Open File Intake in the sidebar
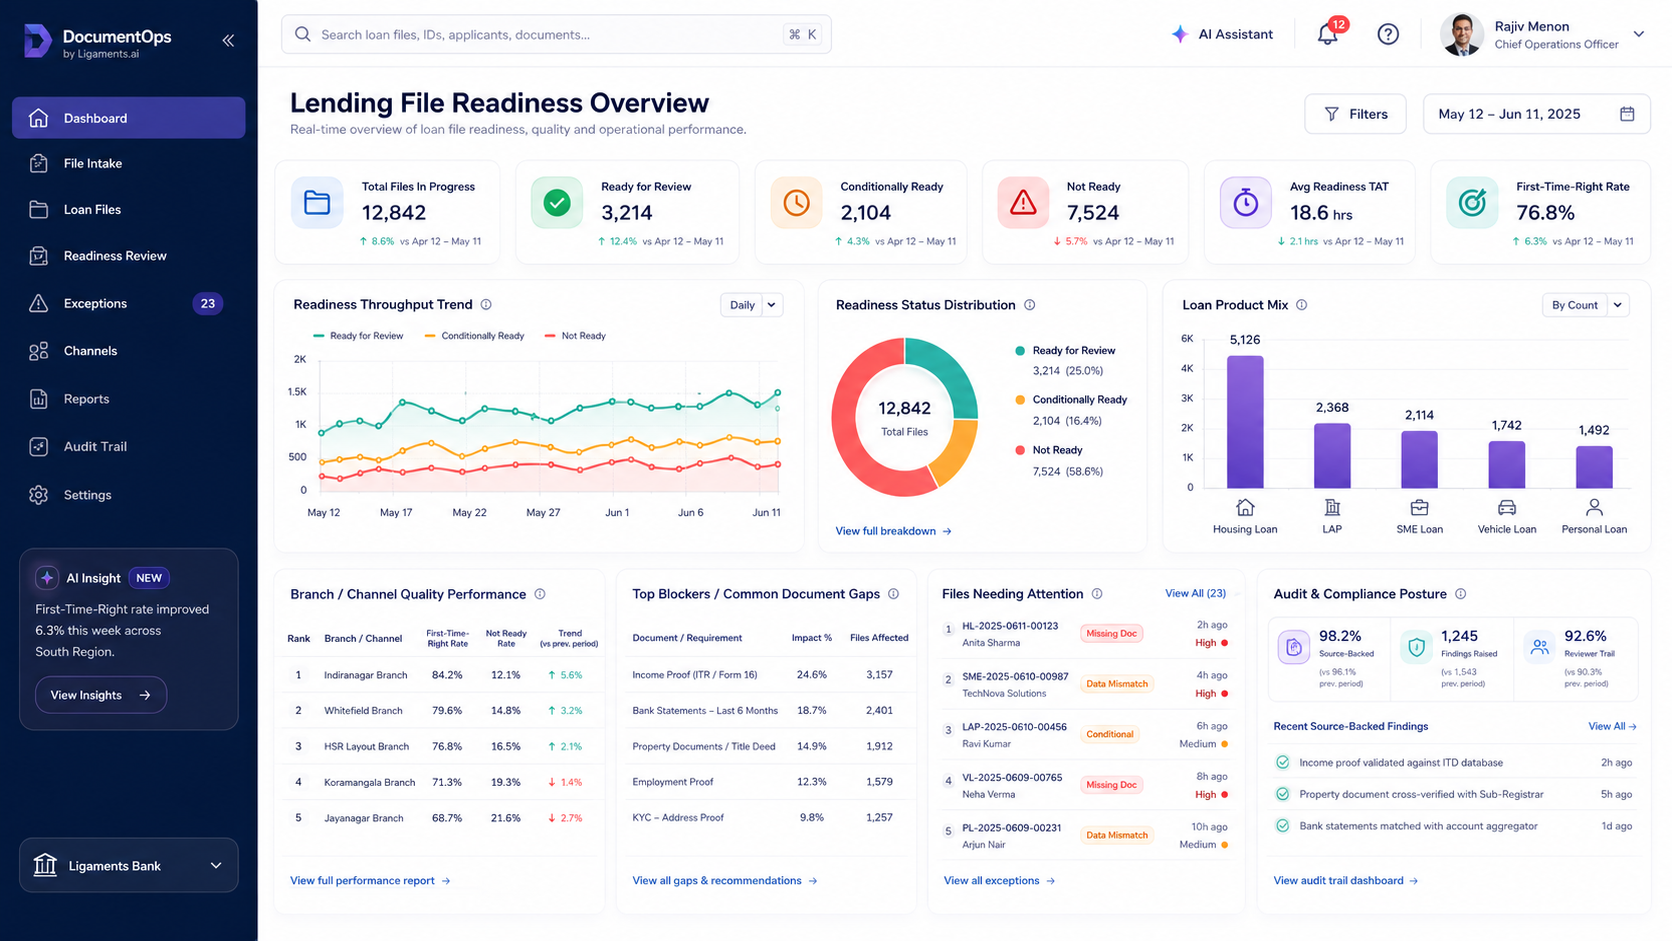The width and height of the screenshot is (1672, 941). 129,163
